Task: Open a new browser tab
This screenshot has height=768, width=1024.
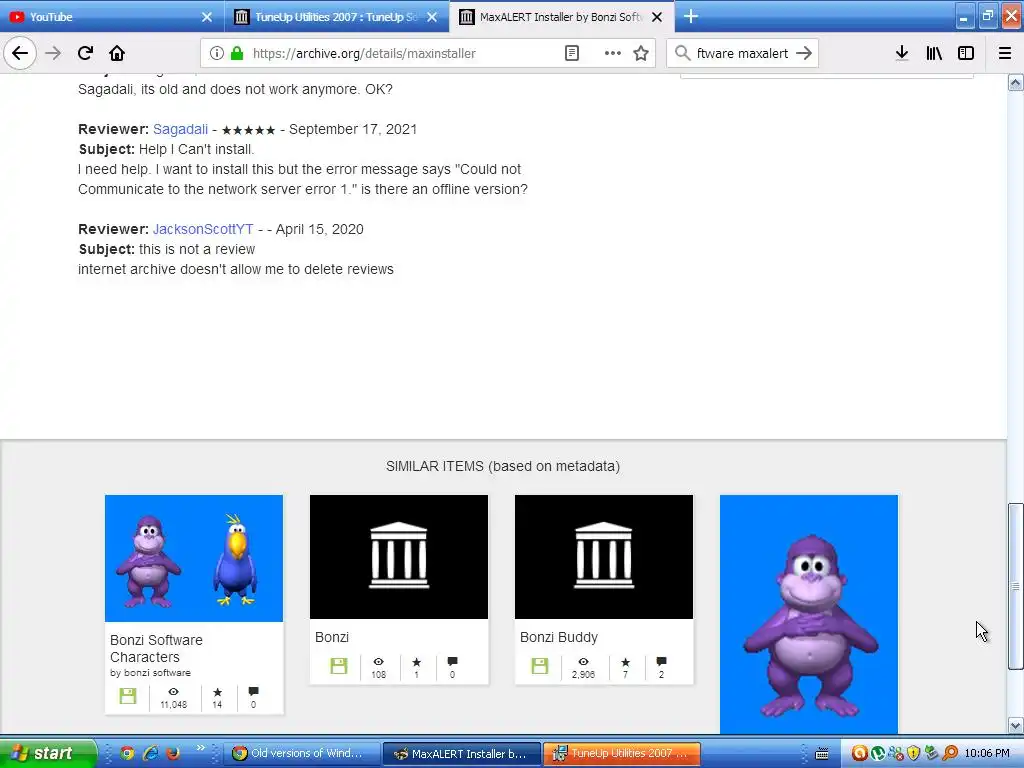Action: pos(691,17)
